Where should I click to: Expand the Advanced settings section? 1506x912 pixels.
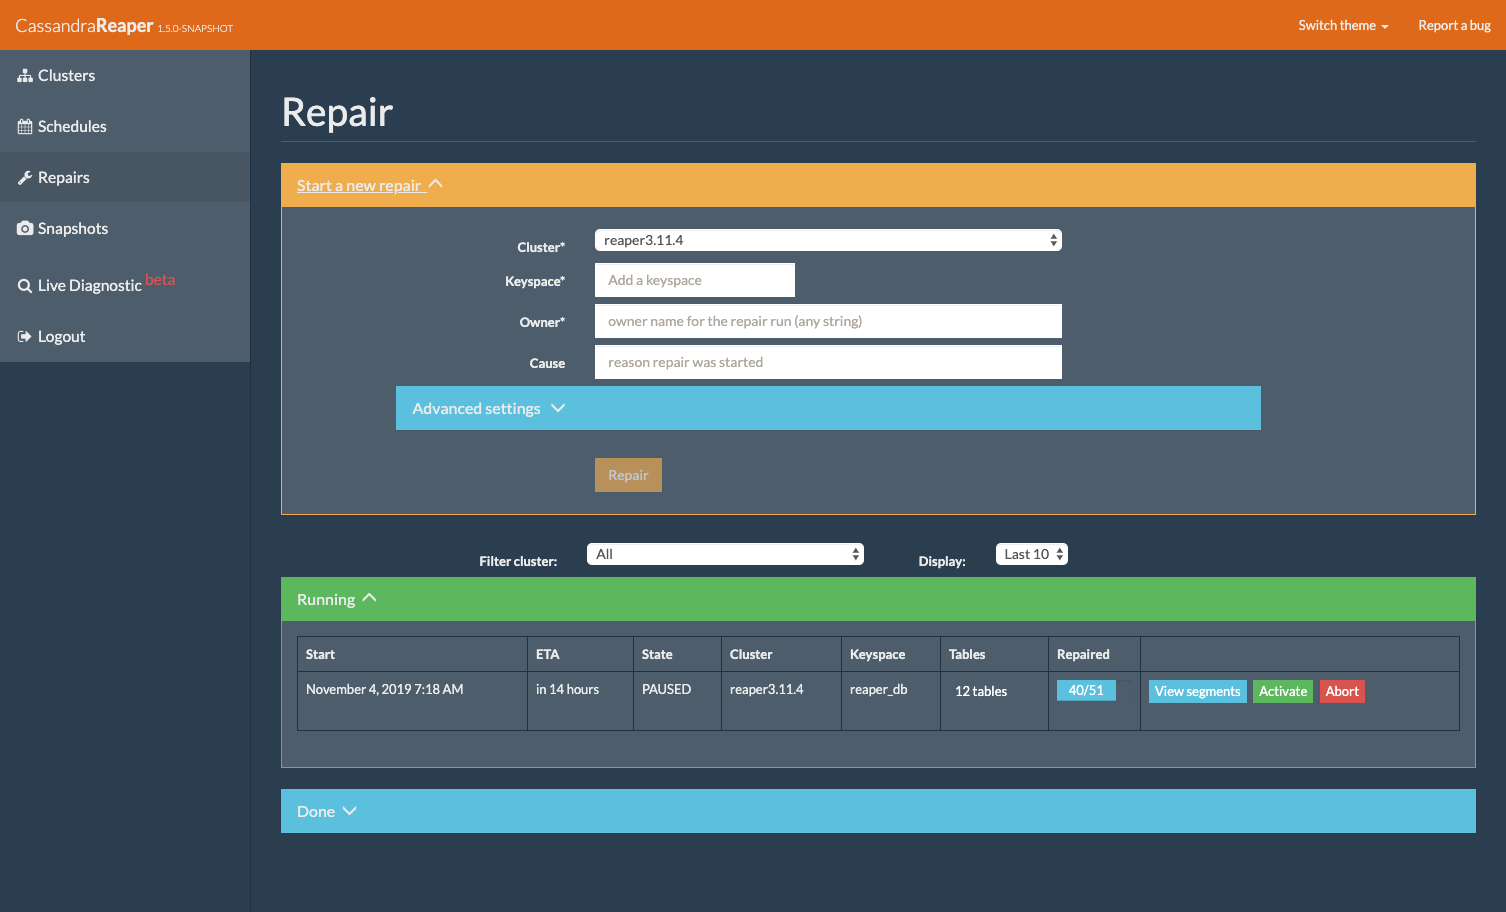(x=828, y=408)
